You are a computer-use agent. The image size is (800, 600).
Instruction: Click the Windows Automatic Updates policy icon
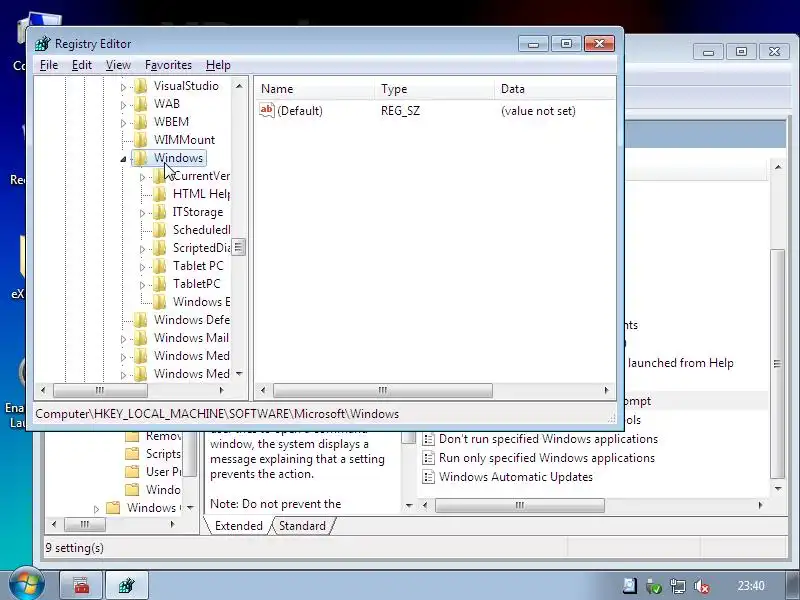coord(429,477)
